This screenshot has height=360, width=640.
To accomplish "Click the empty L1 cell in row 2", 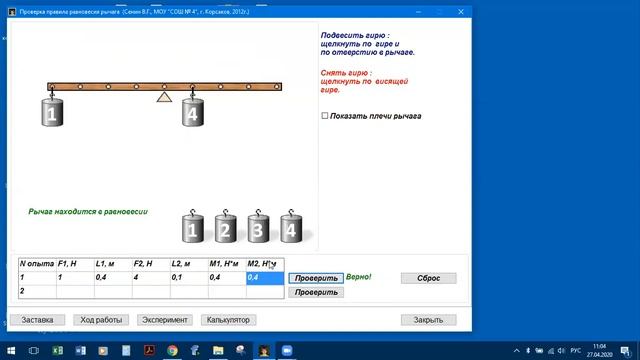I will (x=113, y=291).
